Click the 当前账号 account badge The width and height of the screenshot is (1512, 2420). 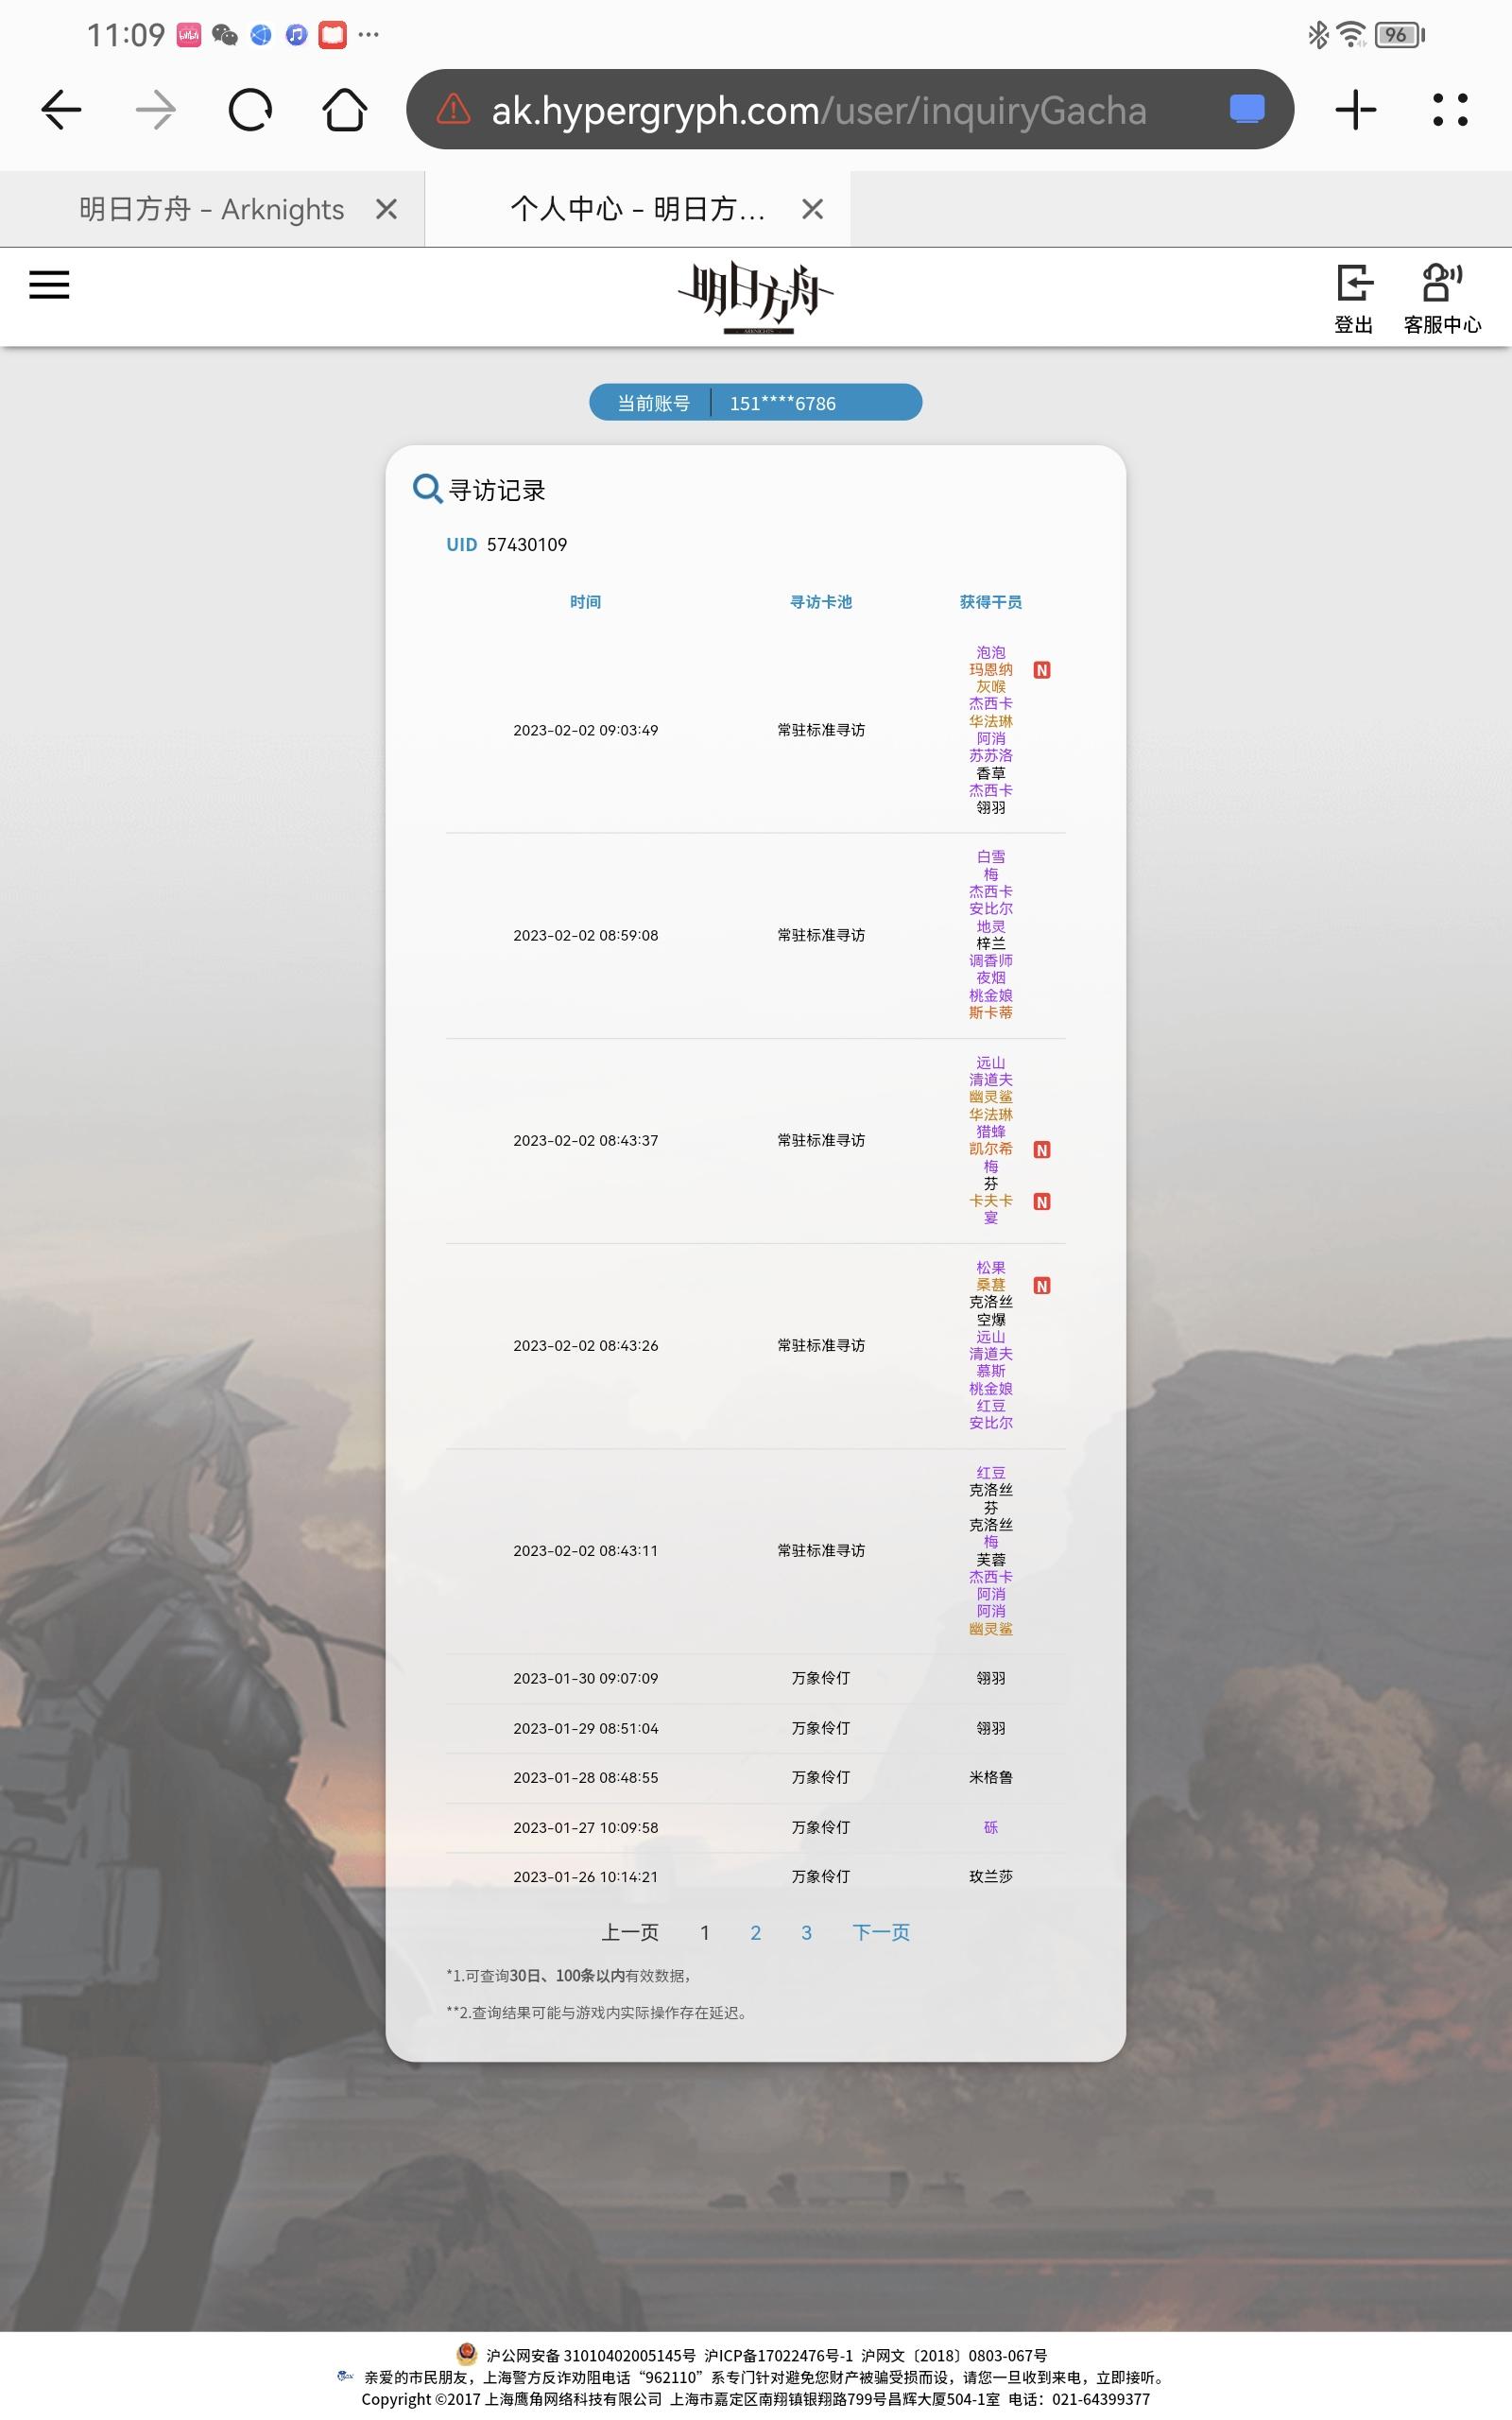tap(756, 403)
